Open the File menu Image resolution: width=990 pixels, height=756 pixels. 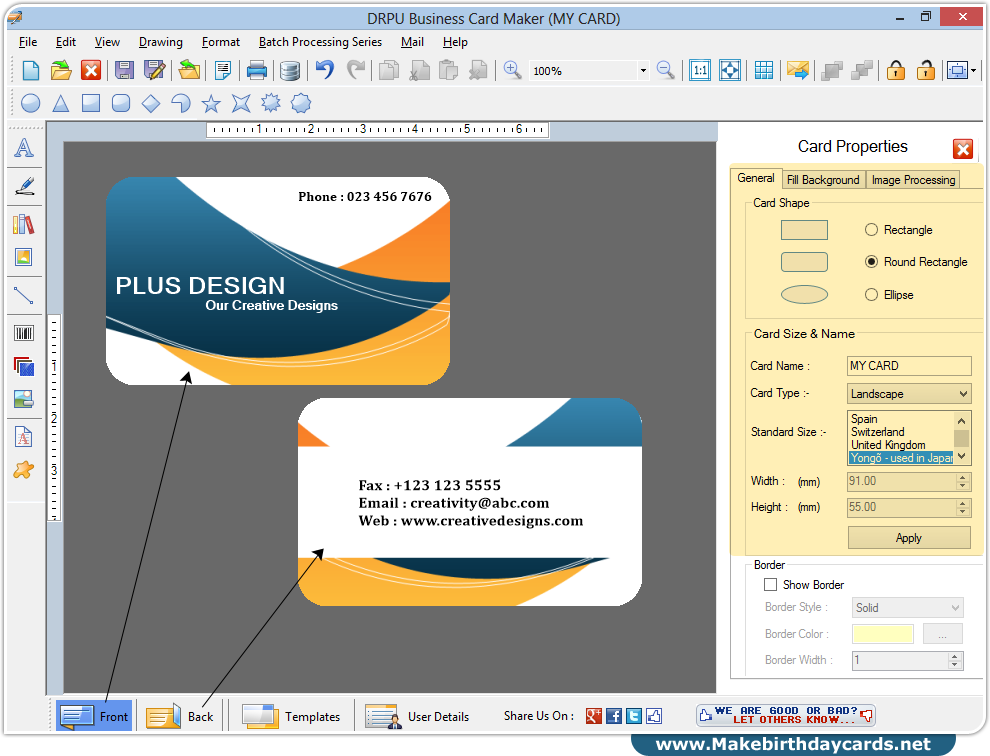click(x=28, y=42)
